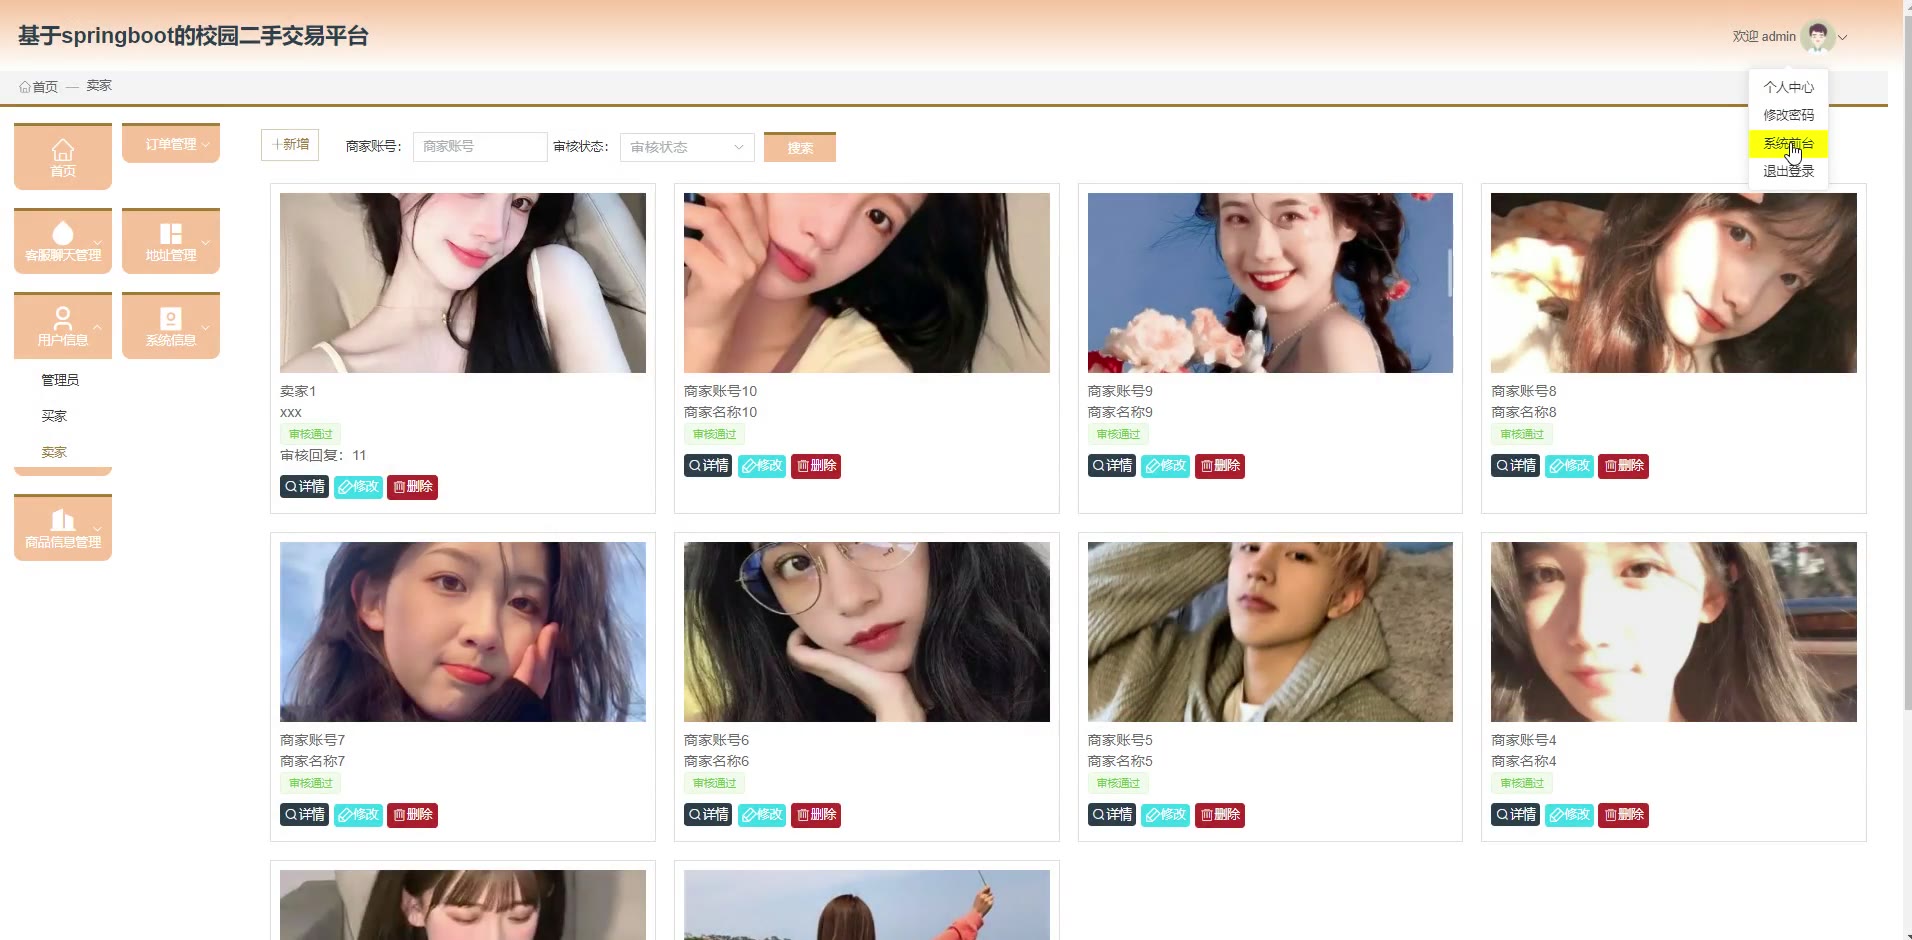Click the admin avatar icon
The height and width of the screenshot is (940, 1912).
(x=1817, y=37)
